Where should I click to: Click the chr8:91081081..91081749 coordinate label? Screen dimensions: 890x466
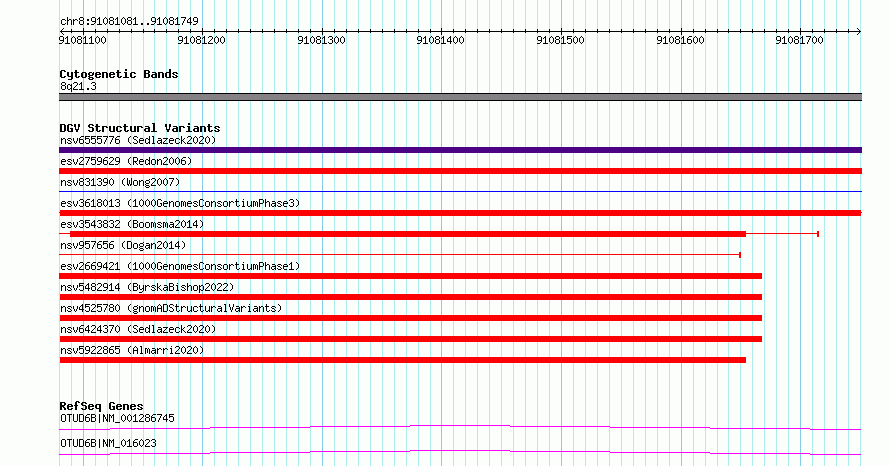129,21
